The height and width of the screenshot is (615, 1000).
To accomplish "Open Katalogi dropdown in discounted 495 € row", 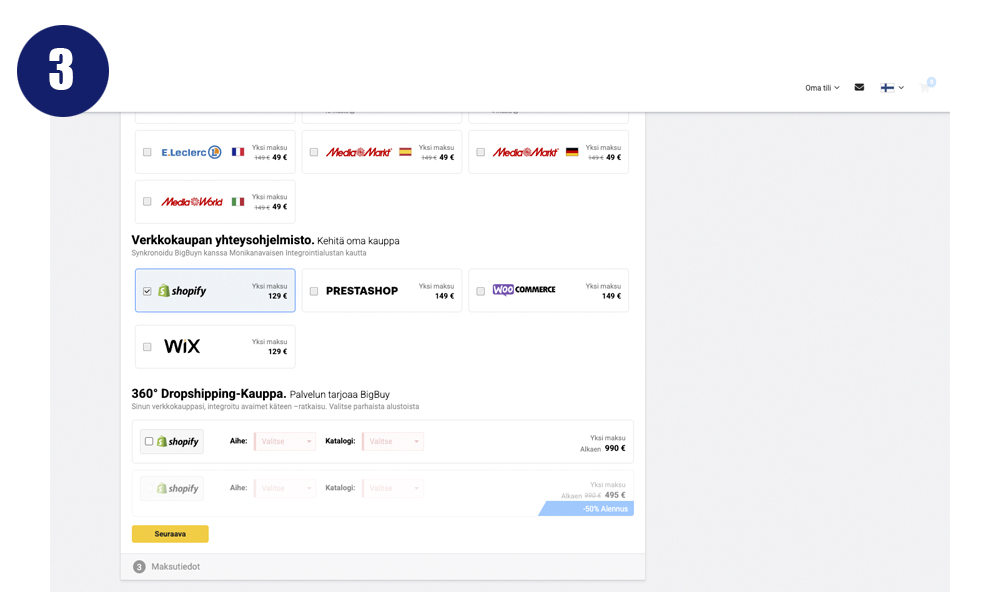I will [x=393, y=488].
